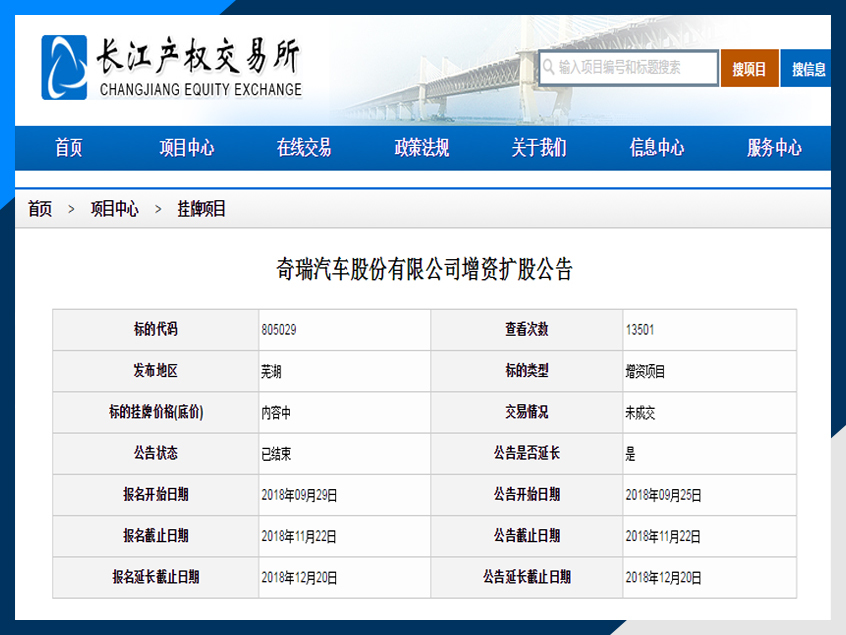The height and width of the screenshot is (635, 846).
Task: Open the 关于我们 section
Action: click(x=541, y=147)
